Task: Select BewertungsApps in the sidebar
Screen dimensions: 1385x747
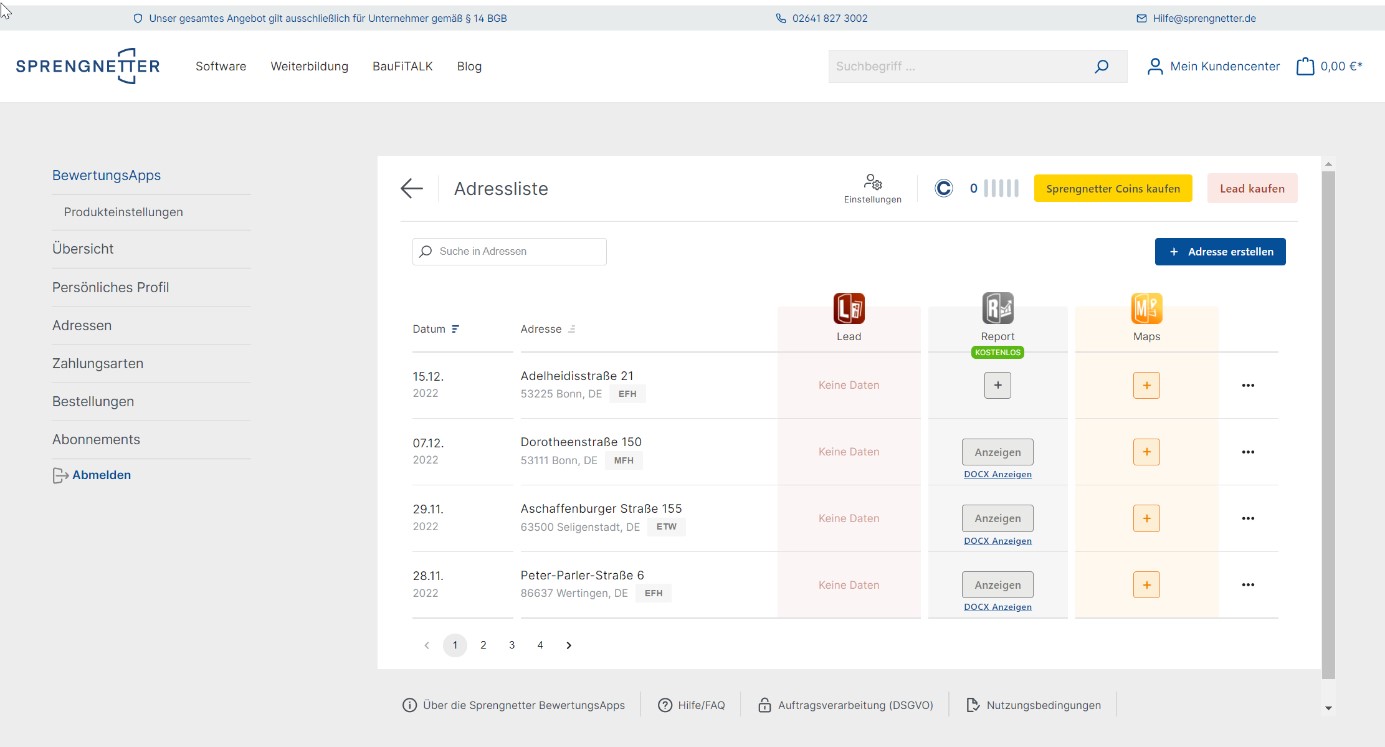Action: tap(106, 175)
